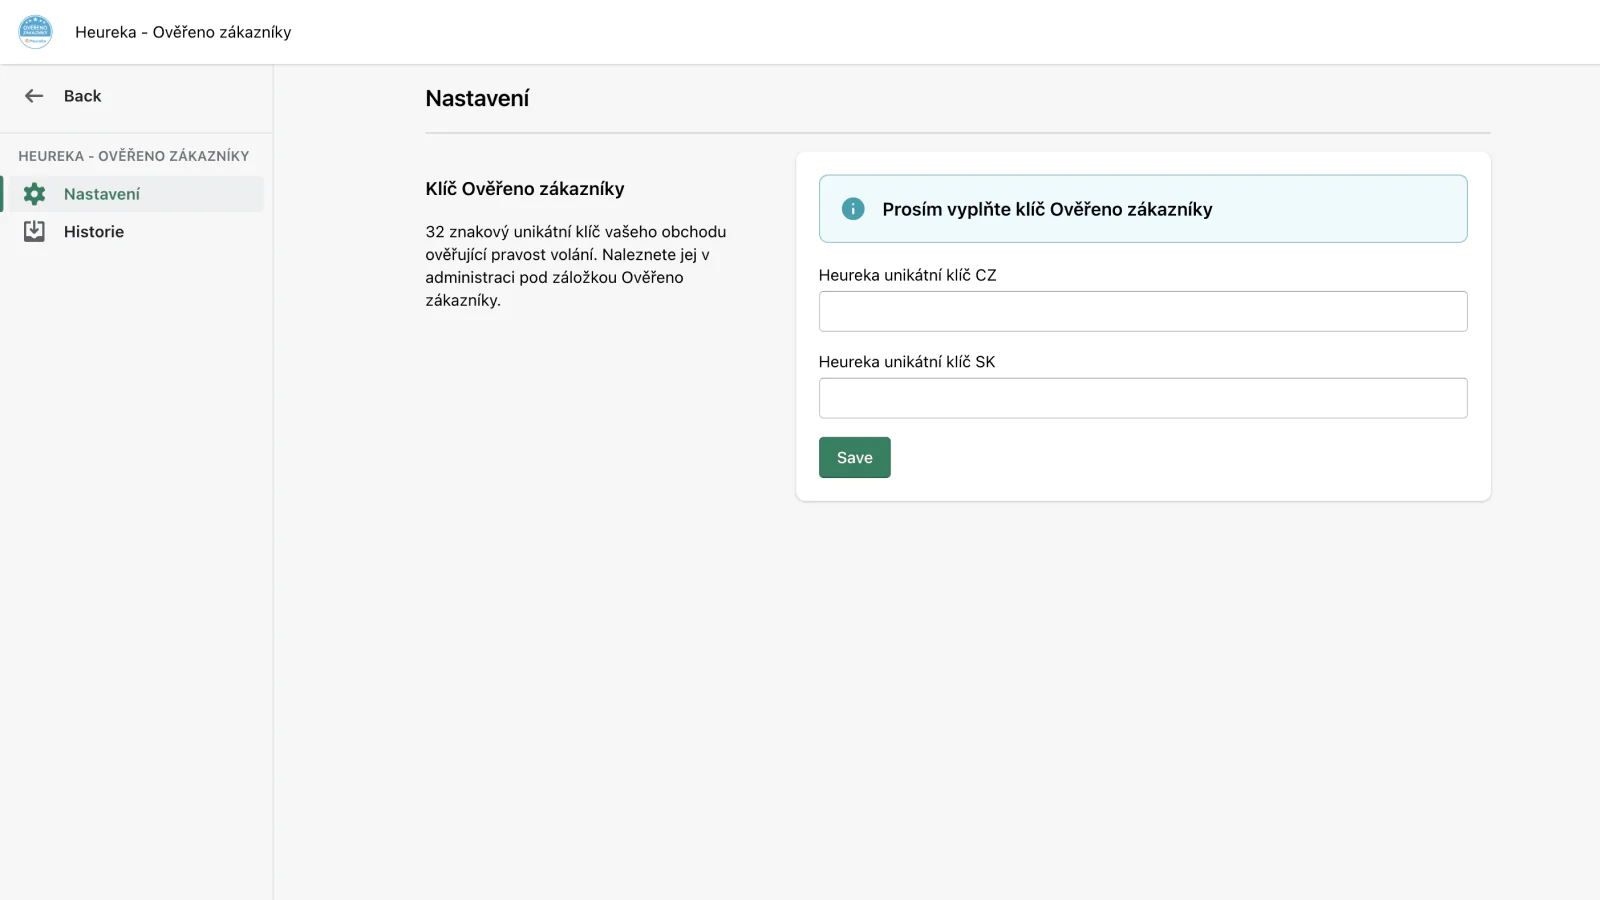The width and height of the screenshot is (1600, 900).
Task: Open the Historie sidebar item
Action: pos(134,231)
